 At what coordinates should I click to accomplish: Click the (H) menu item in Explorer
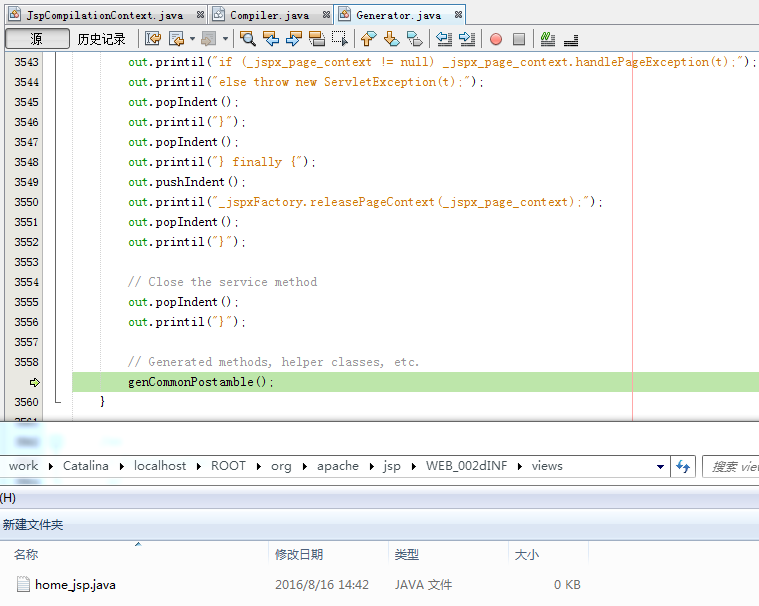tap(8, 498)
